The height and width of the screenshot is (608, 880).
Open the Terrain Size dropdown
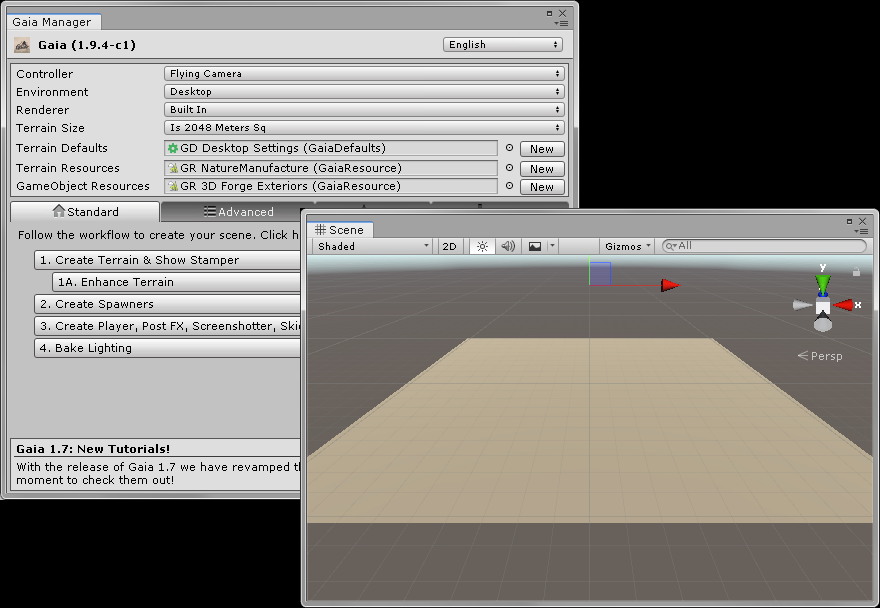pos(364,127)
